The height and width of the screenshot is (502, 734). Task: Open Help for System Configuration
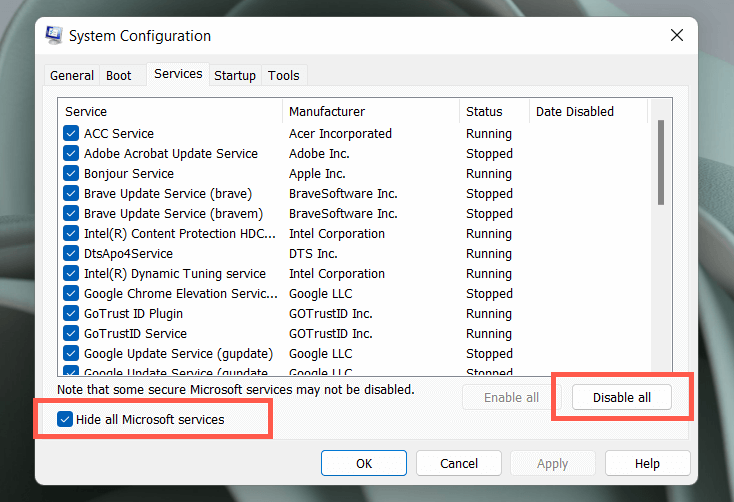(647, 463)
